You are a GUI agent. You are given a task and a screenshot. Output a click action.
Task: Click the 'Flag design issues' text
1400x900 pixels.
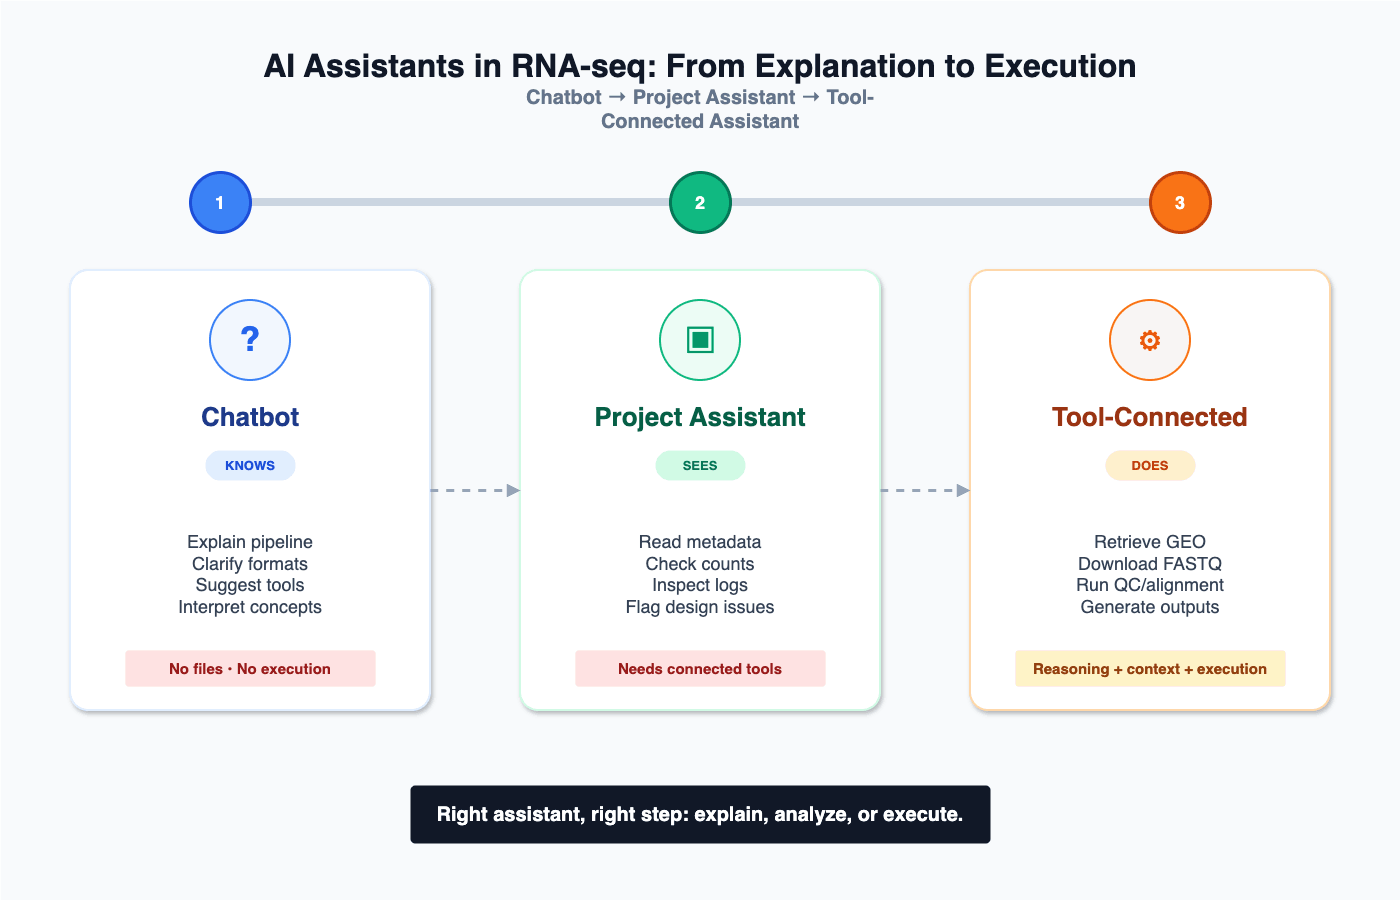(700, 607)
